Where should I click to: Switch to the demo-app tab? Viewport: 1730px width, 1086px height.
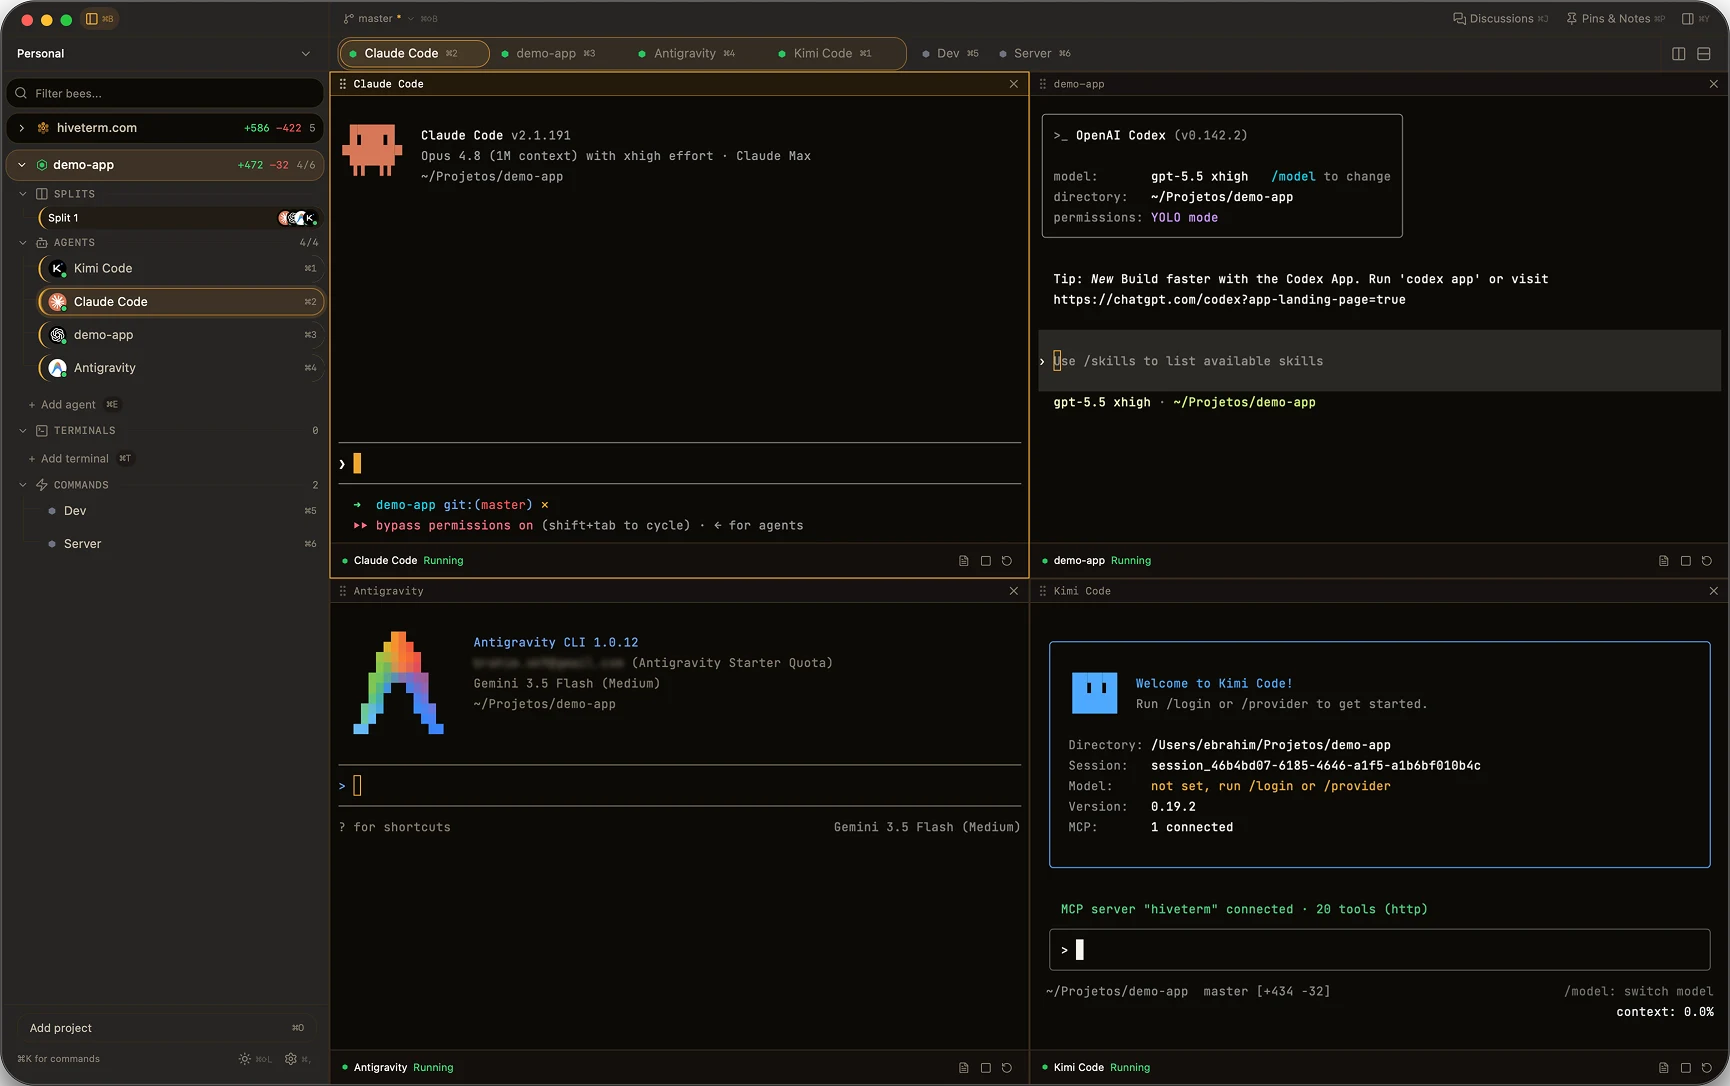tap(548, 54)
